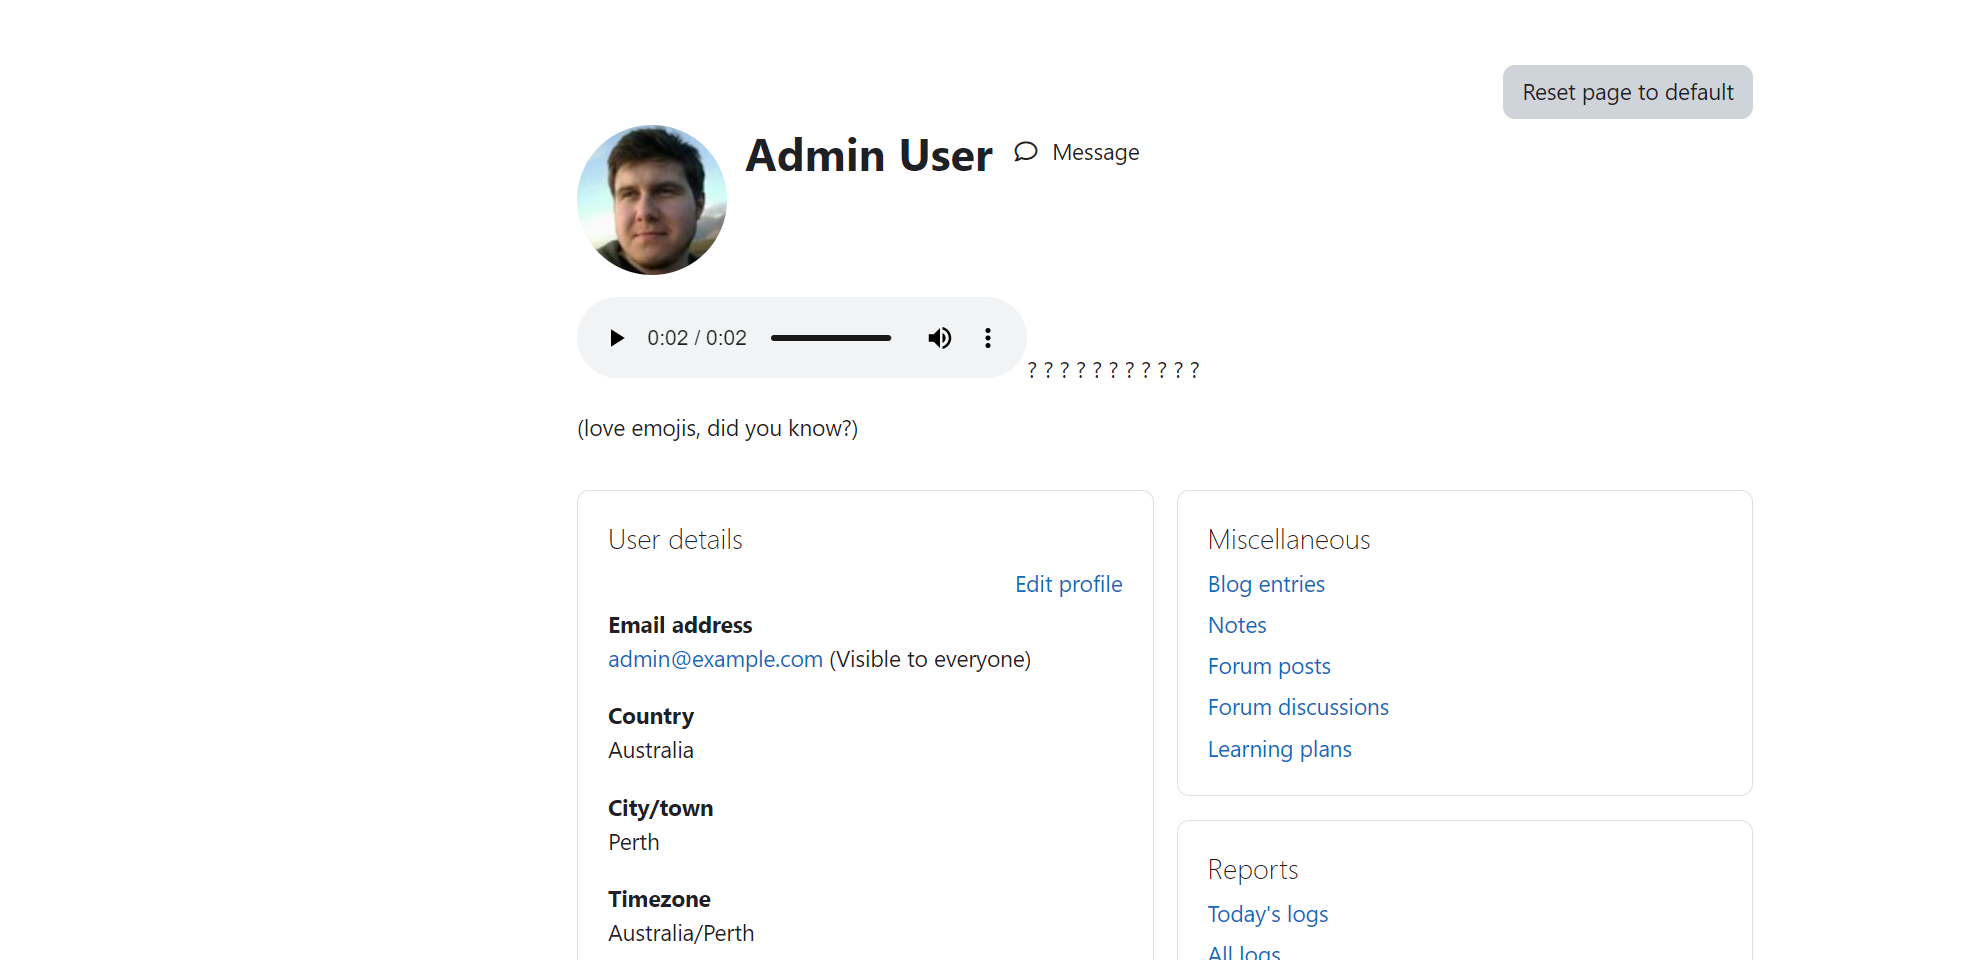
Task: Click the audio time readout 0:02 / 0:02
Action: point(697,338)
